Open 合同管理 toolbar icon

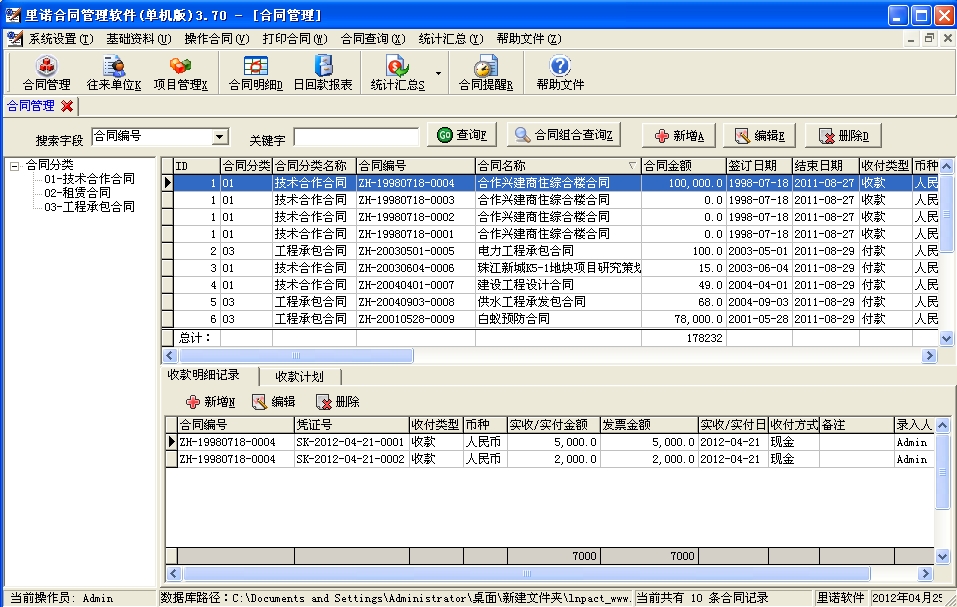46,72
